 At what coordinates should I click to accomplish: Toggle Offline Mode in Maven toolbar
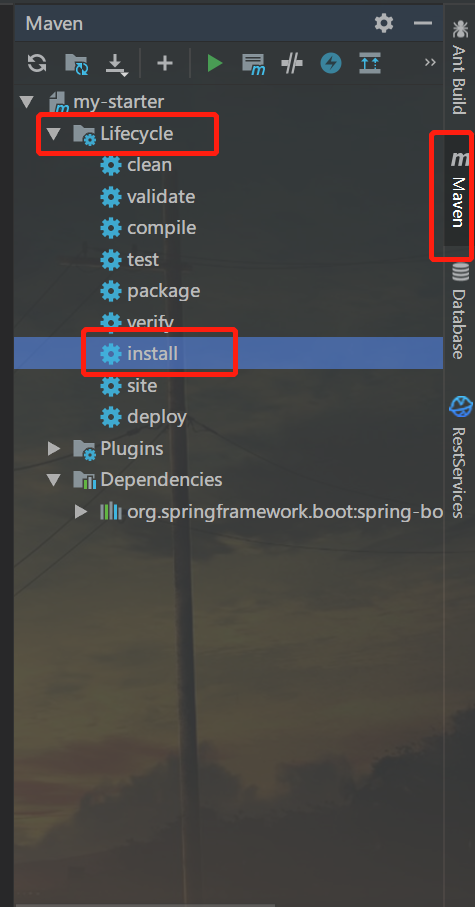(292, 62)
